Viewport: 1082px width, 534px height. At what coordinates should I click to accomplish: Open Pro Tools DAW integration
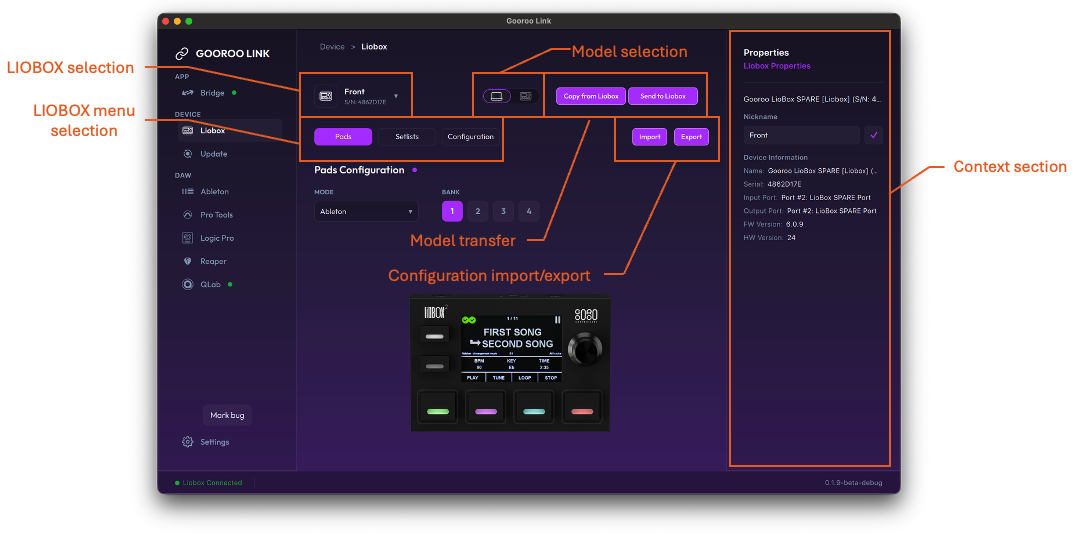pos(207,215)
